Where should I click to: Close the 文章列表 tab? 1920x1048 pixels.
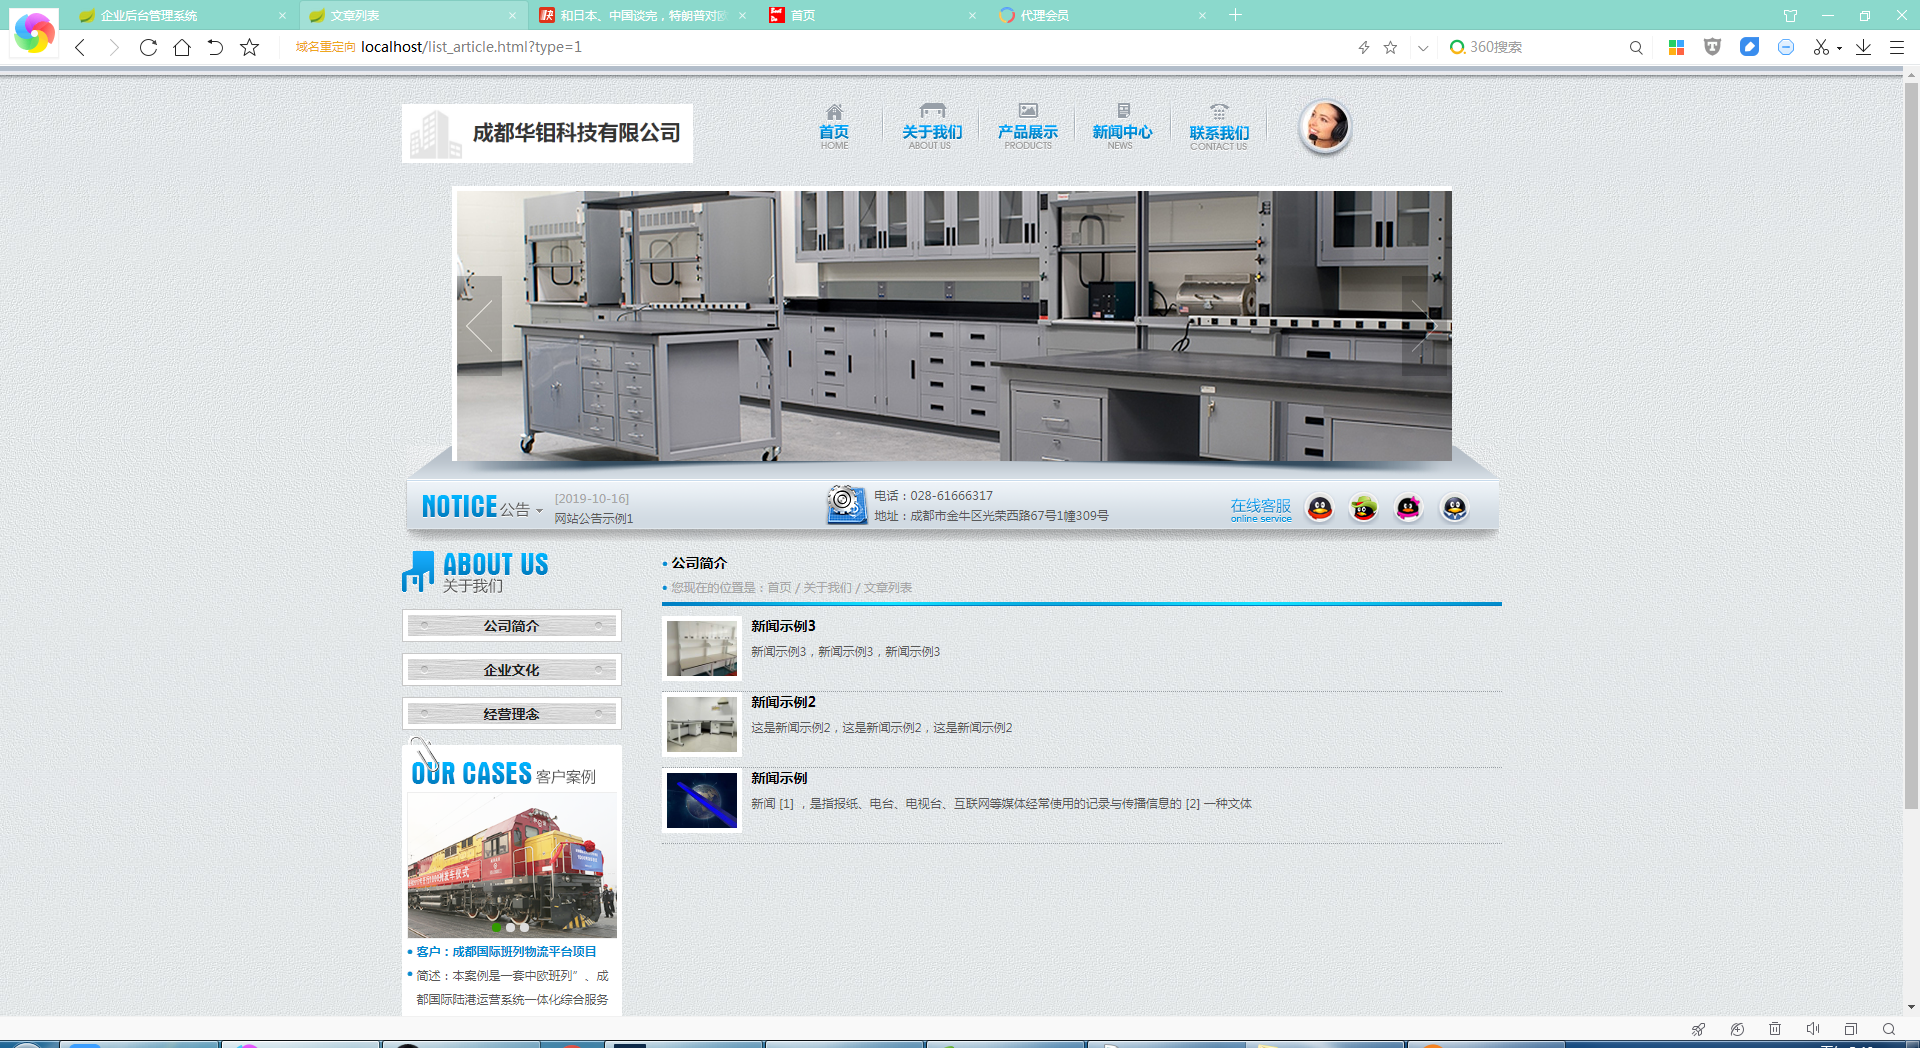point(512,15)
